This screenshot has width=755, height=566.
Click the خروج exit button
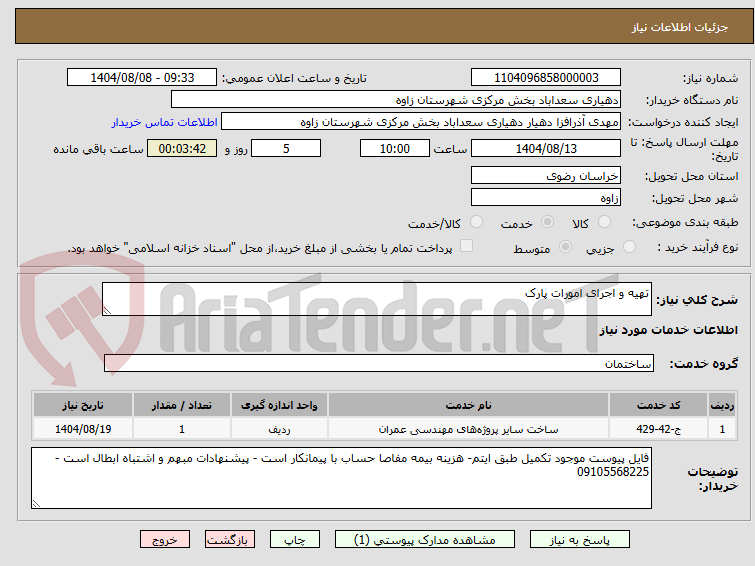pos(165,540)
